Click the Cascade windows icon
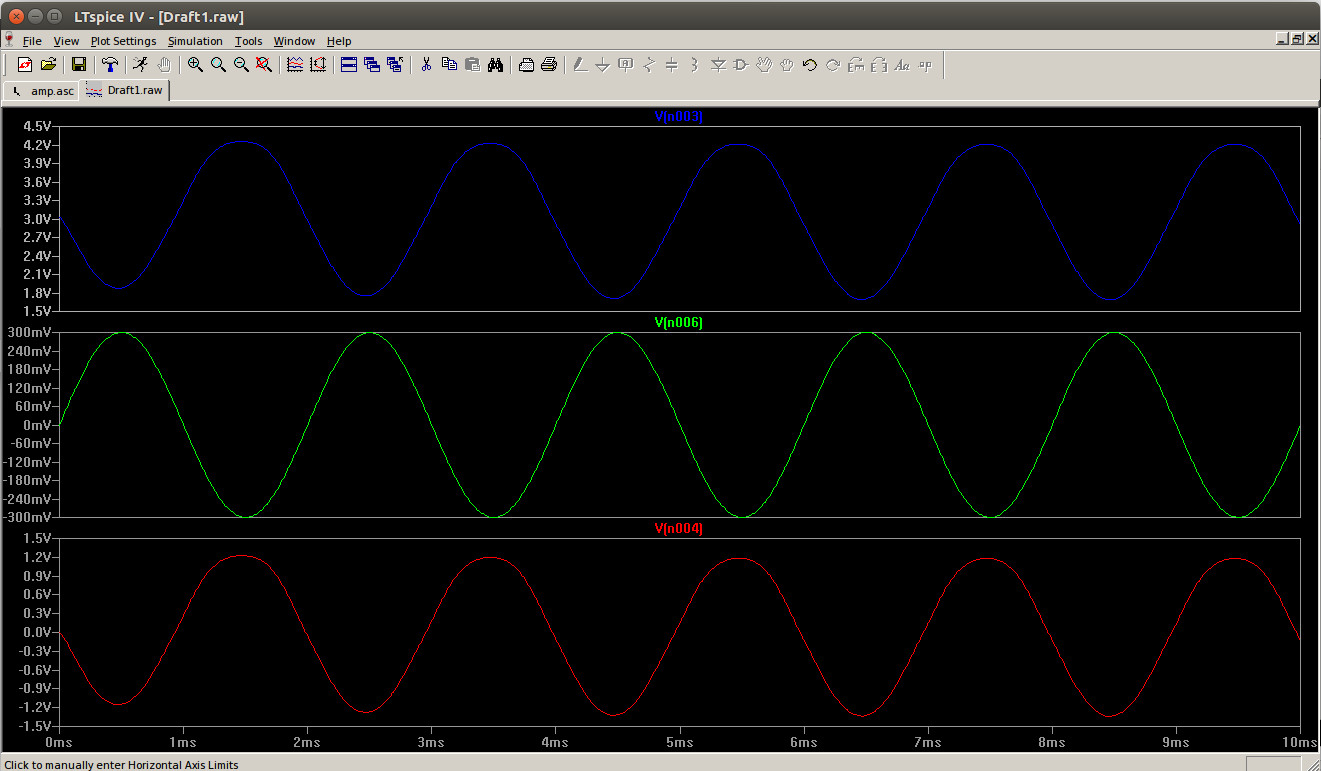The image size is (1321, 771). pyautogui.click(x=372, y=65)
